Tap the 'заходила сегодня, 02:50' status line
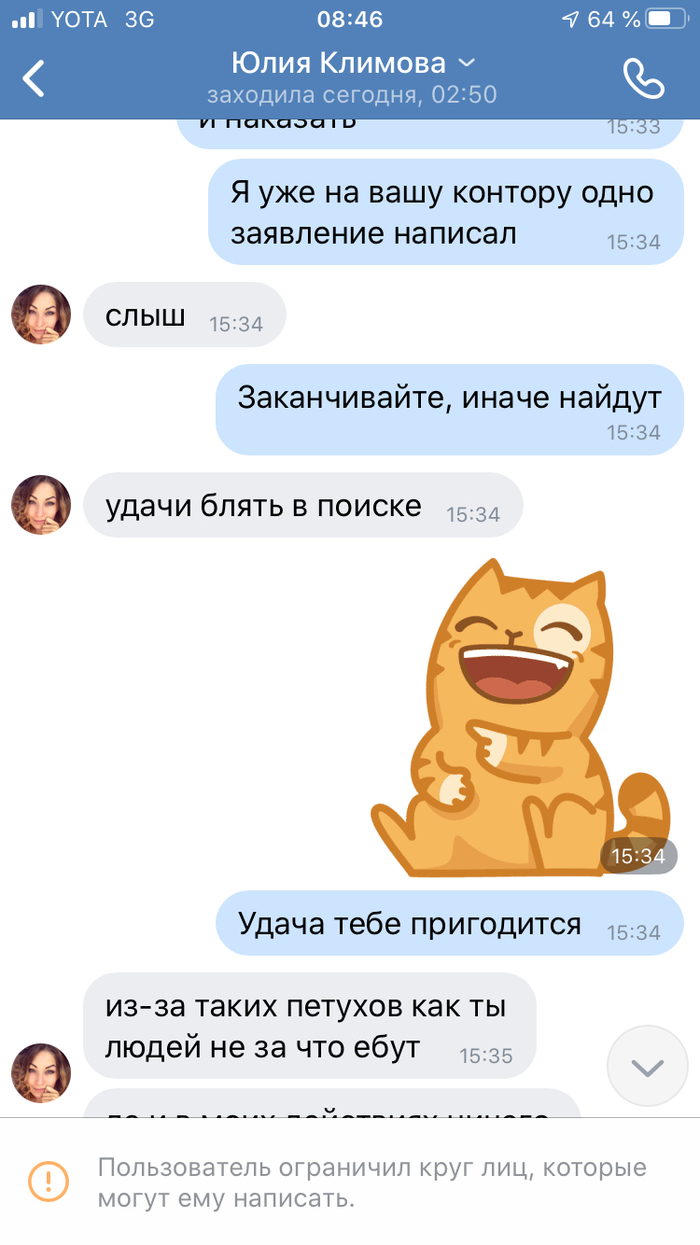 tap(352, 96)
